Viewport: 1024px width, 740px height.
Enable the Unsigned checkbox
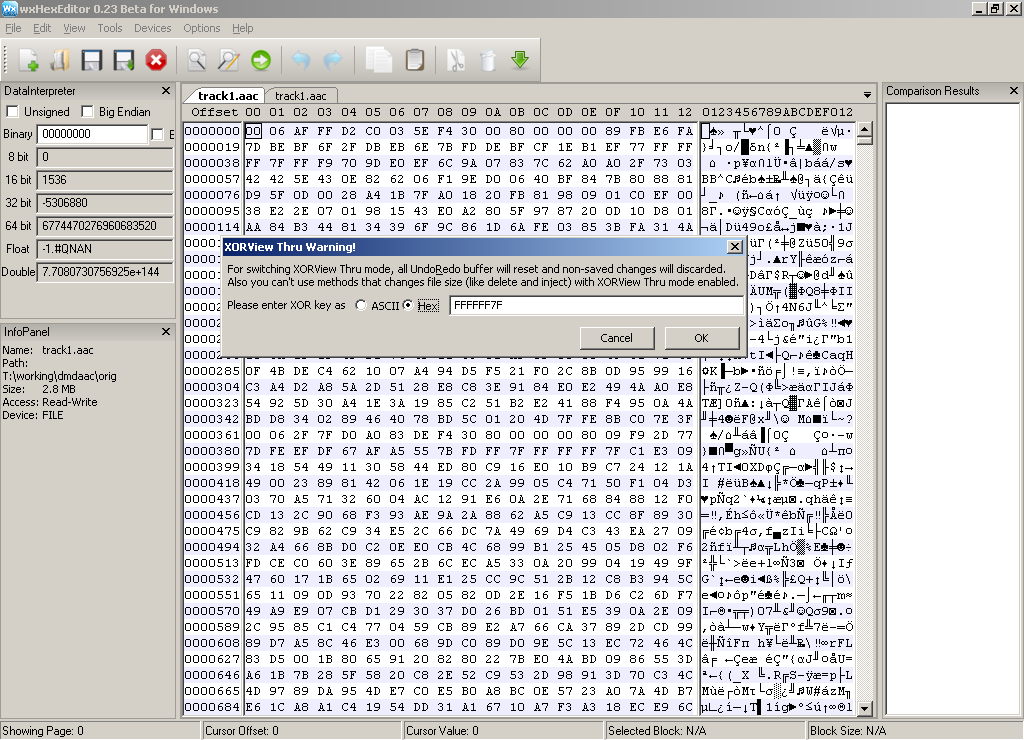coord(12,112)
